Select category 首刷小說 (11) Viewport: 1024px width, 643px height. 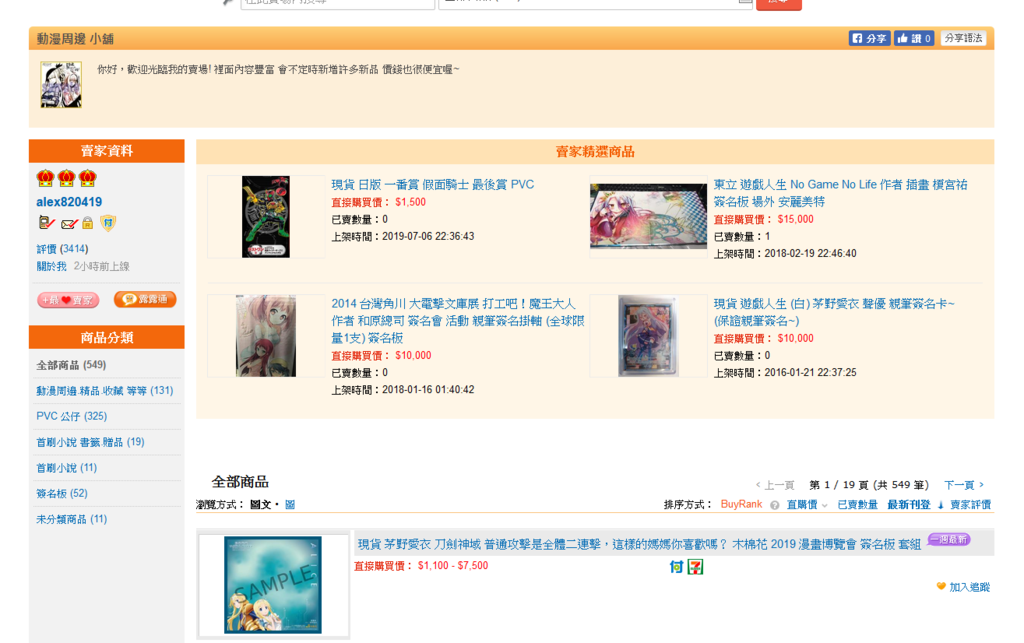tap(67, 467)
